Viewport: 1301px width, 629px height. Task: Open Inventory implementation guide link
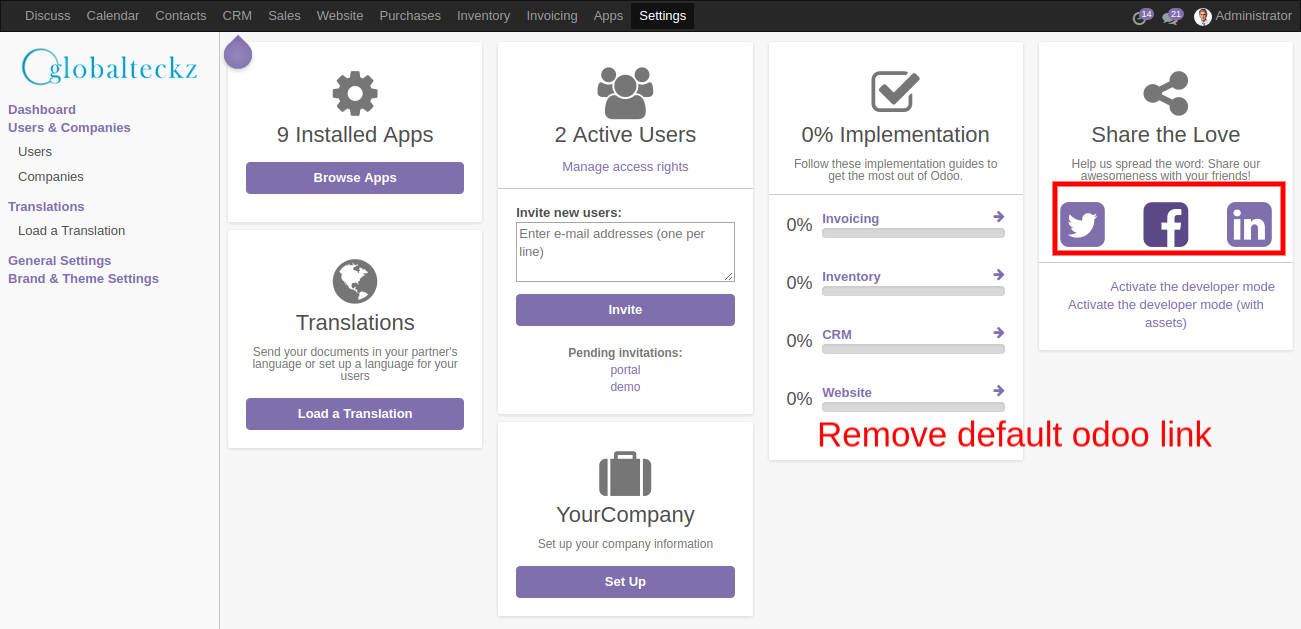click(851, 277)
